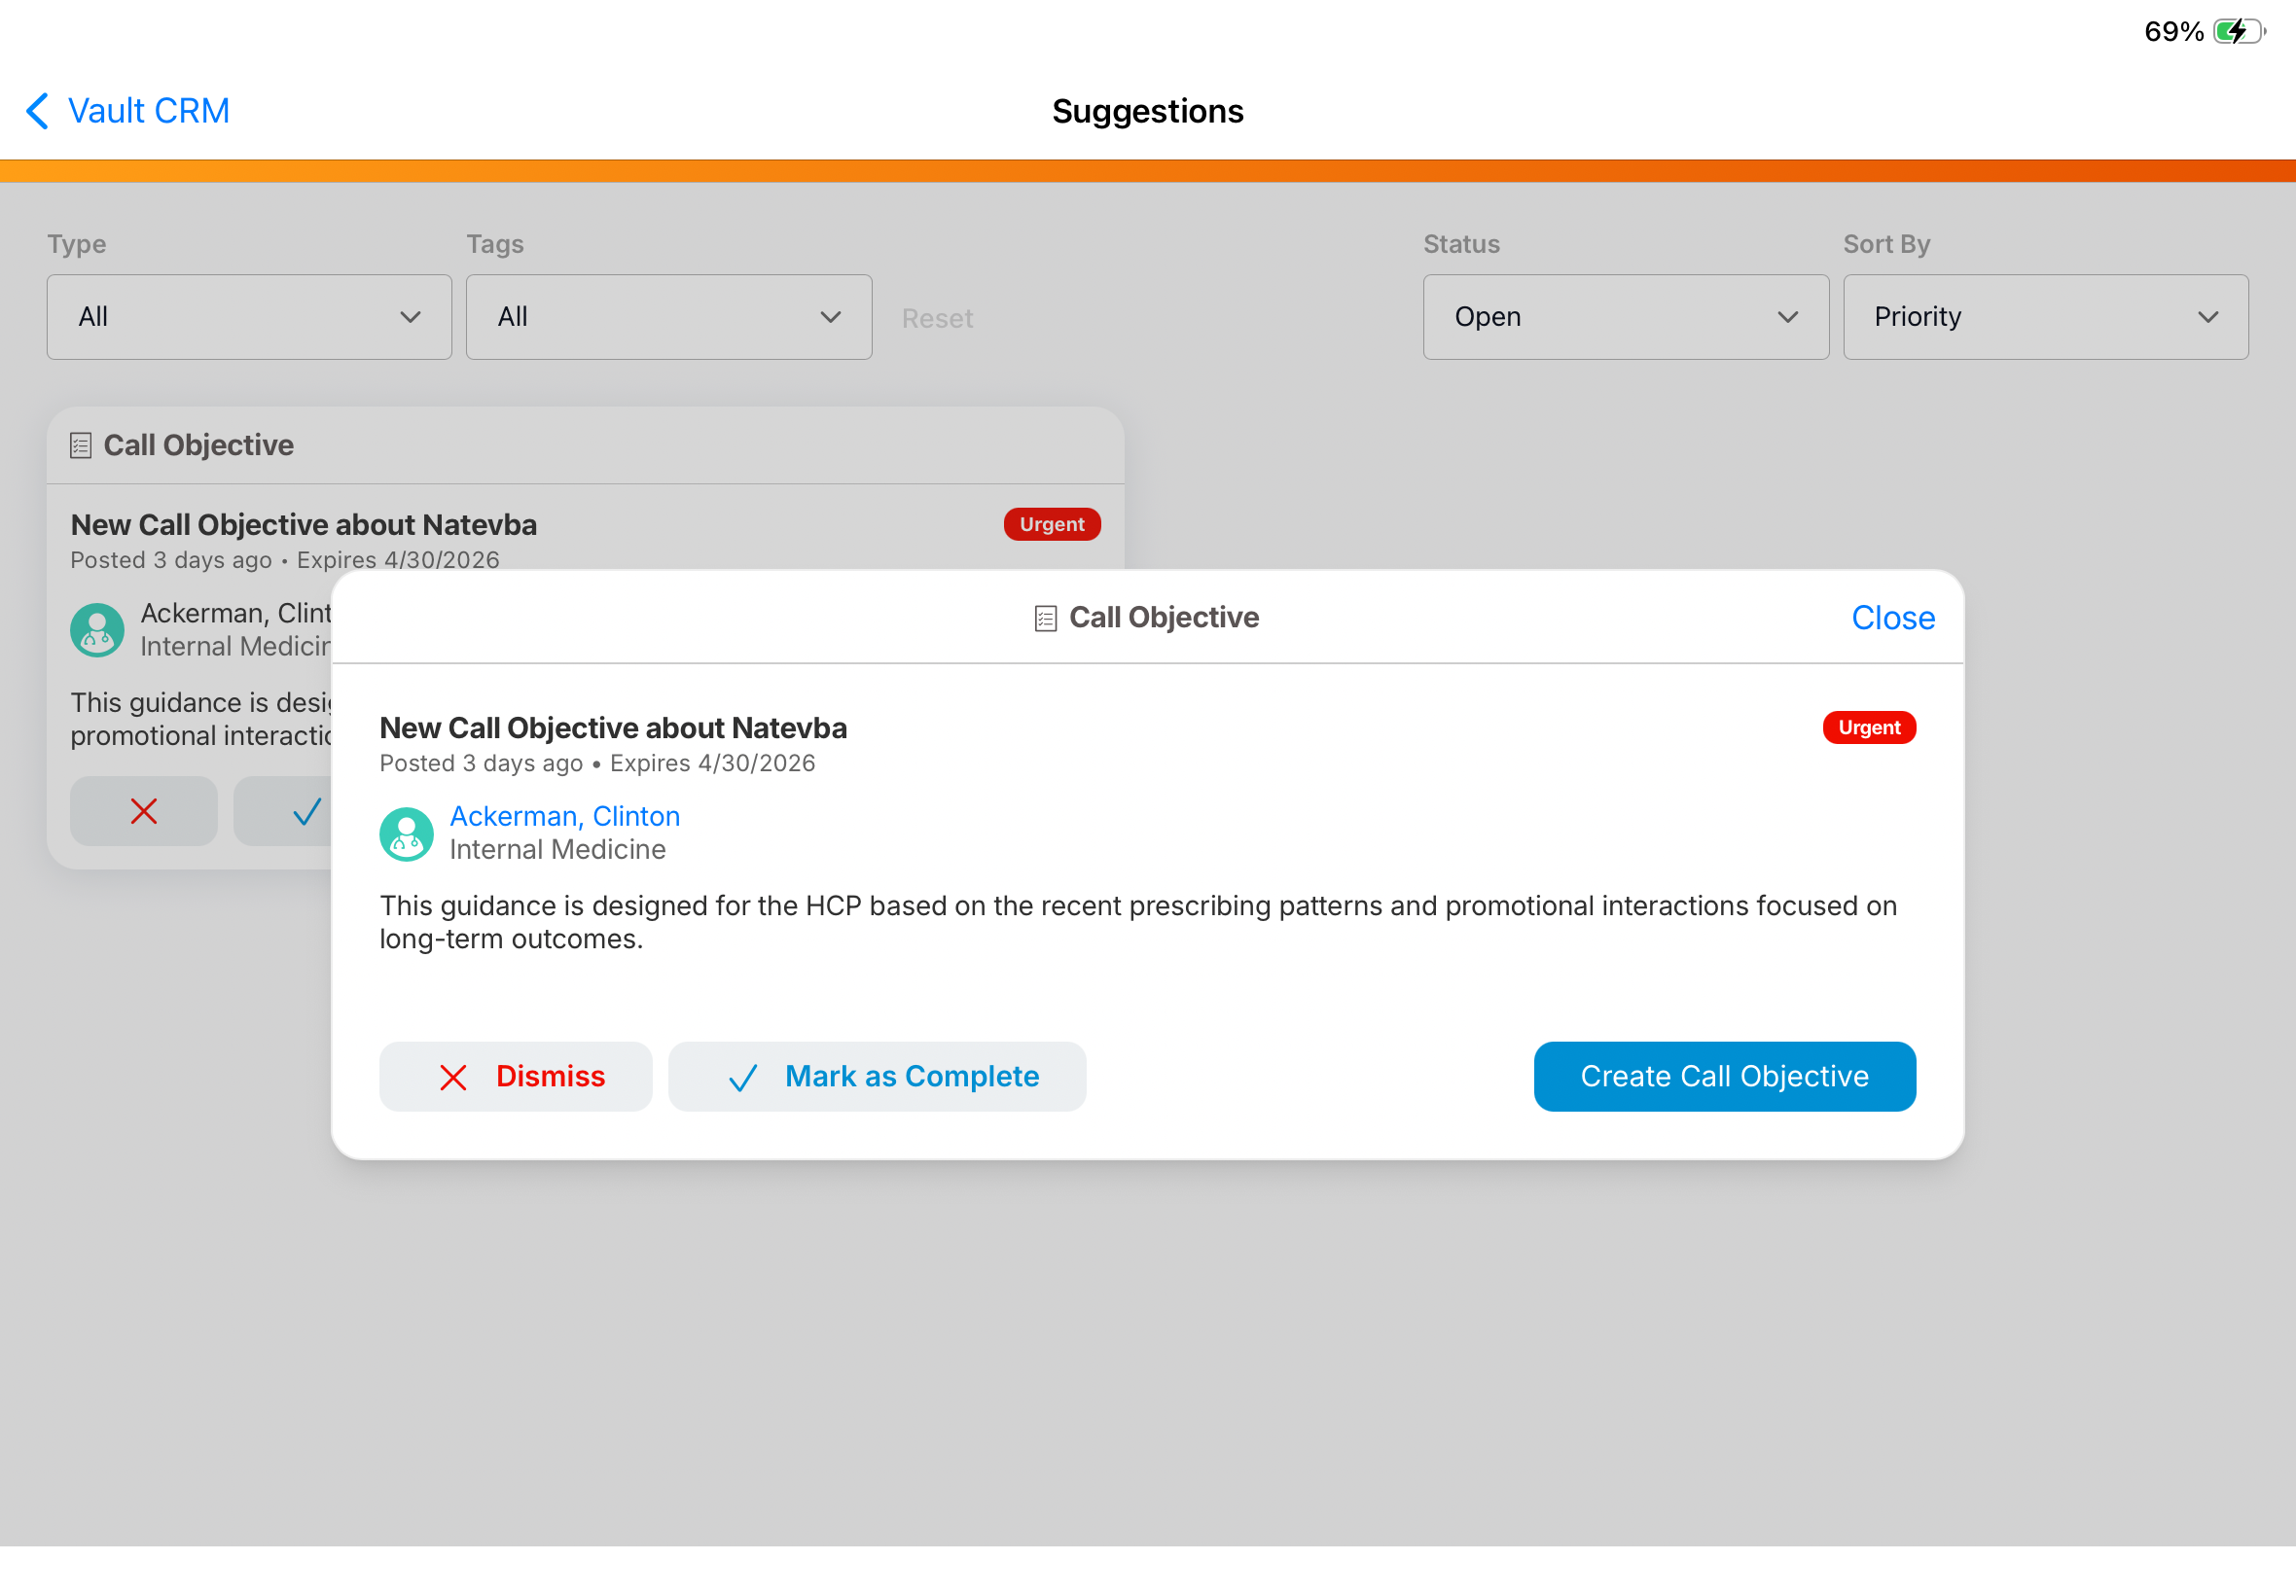Viewport: 2296px width, 1596px height.
Task: Close the Call Objective dialog
Action: click(x=1892, y=618)
